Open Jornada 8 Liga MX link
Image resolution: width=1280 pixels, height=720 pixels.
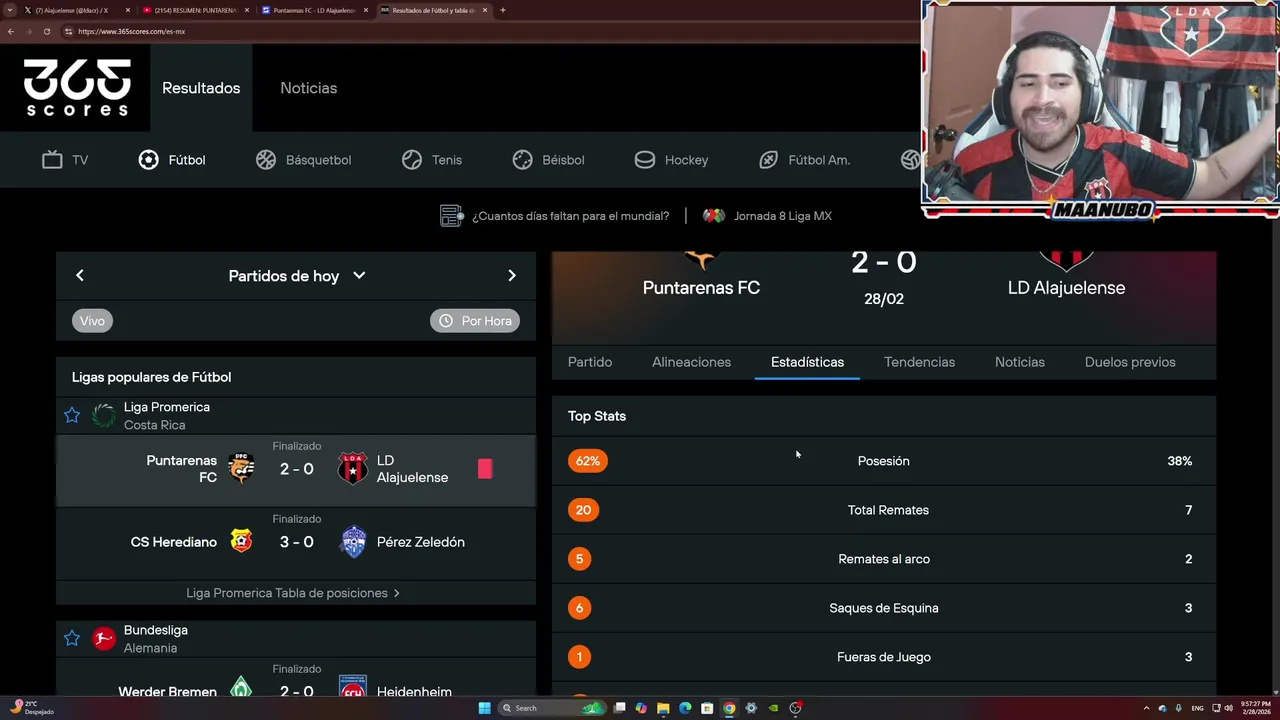768,216
